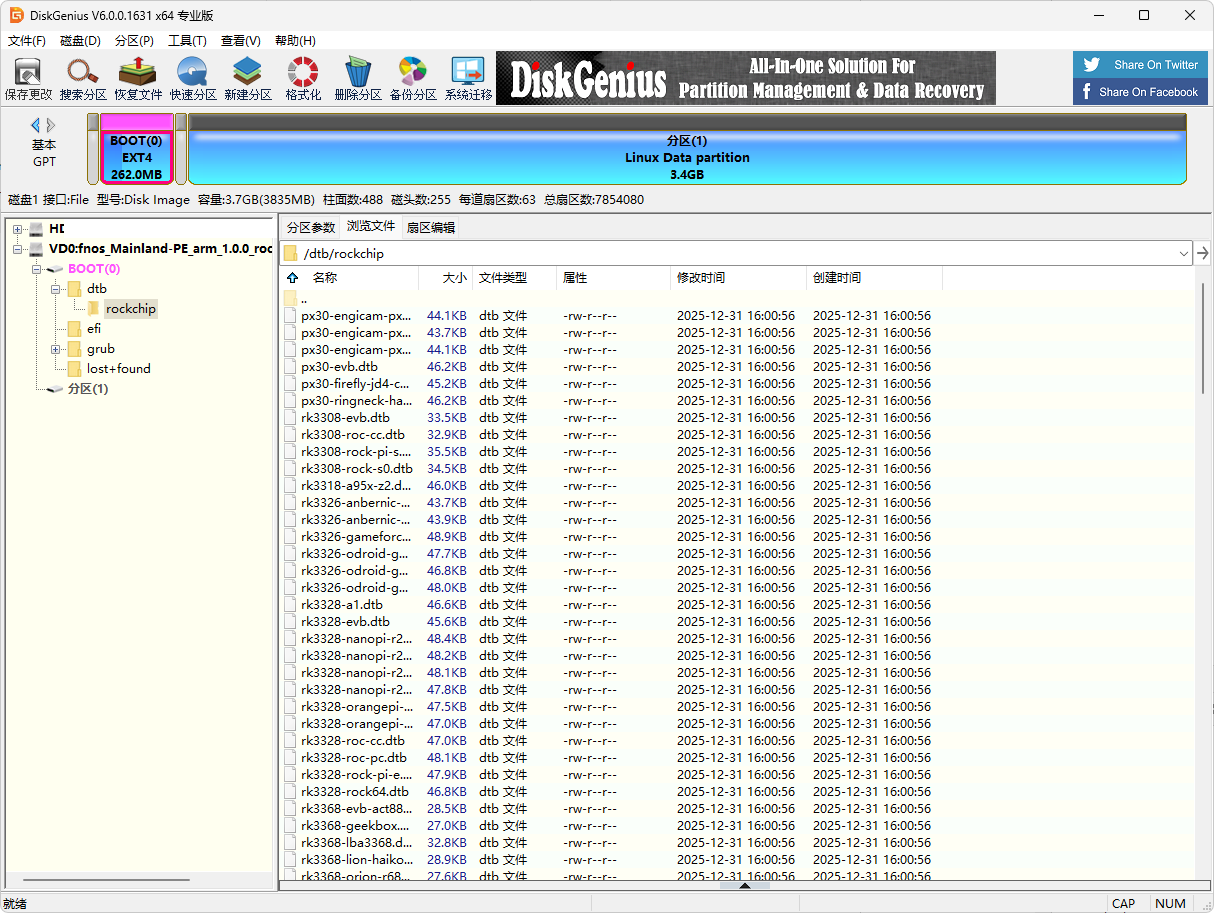Click the Format (格式化) toolbar icon

coord(302,78)
